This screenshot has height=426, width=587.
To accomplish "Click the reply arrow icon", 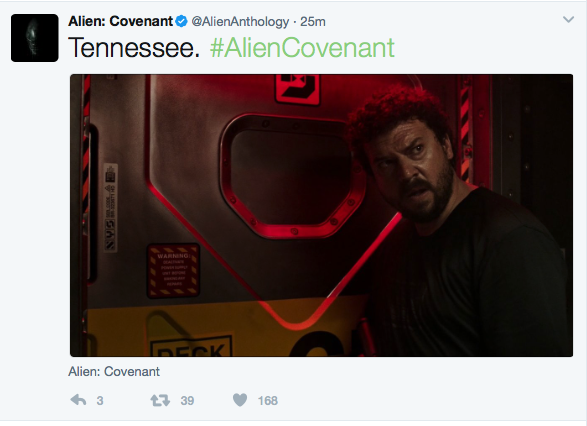I will (78, 400).
